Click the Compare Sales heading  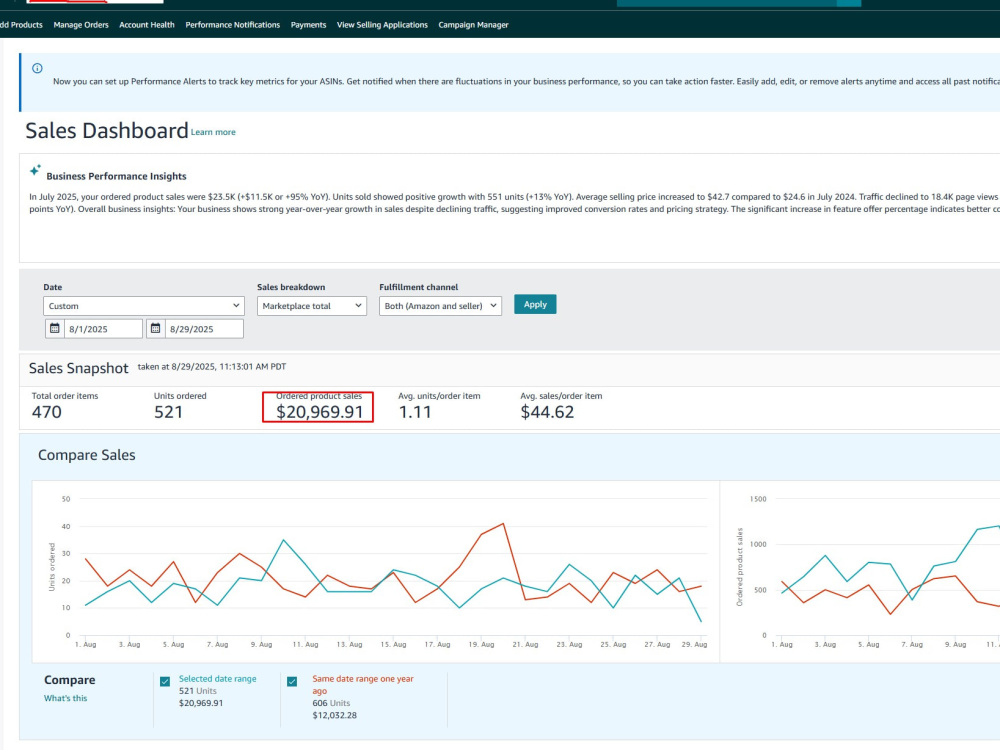(x=87, y=455)
